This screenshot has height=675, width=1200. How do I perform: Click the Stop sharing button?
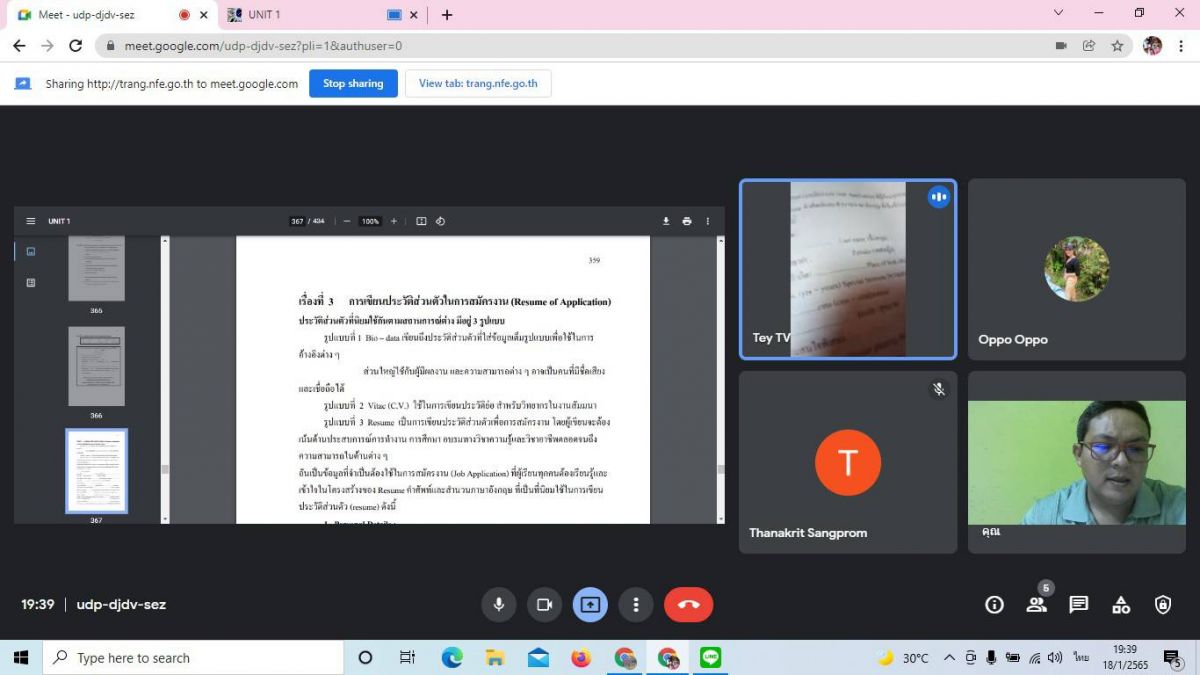click(x=353, y=84)
